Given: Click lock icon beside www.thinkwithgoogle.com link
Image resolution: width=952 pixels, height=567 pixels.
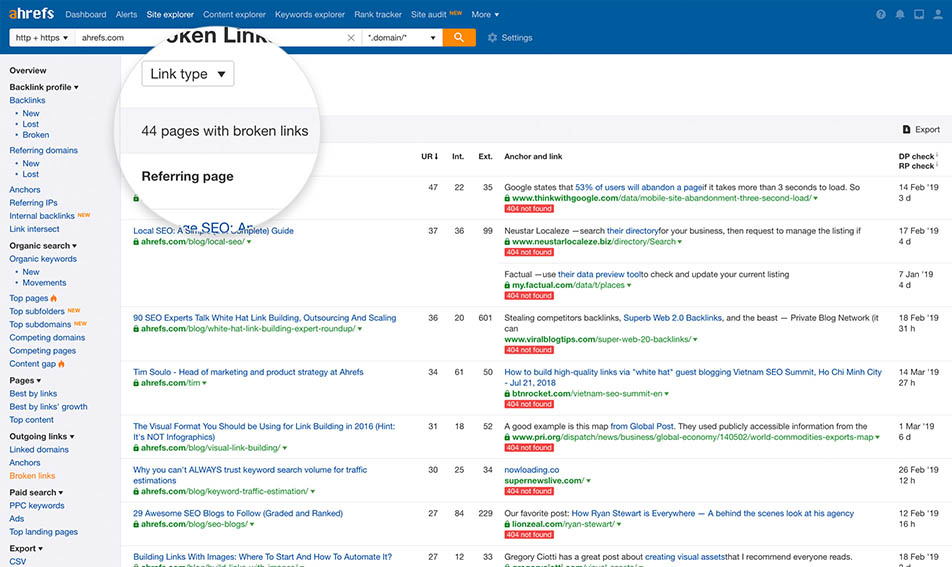Looking at the screenshot, I should tap(507, 198).
